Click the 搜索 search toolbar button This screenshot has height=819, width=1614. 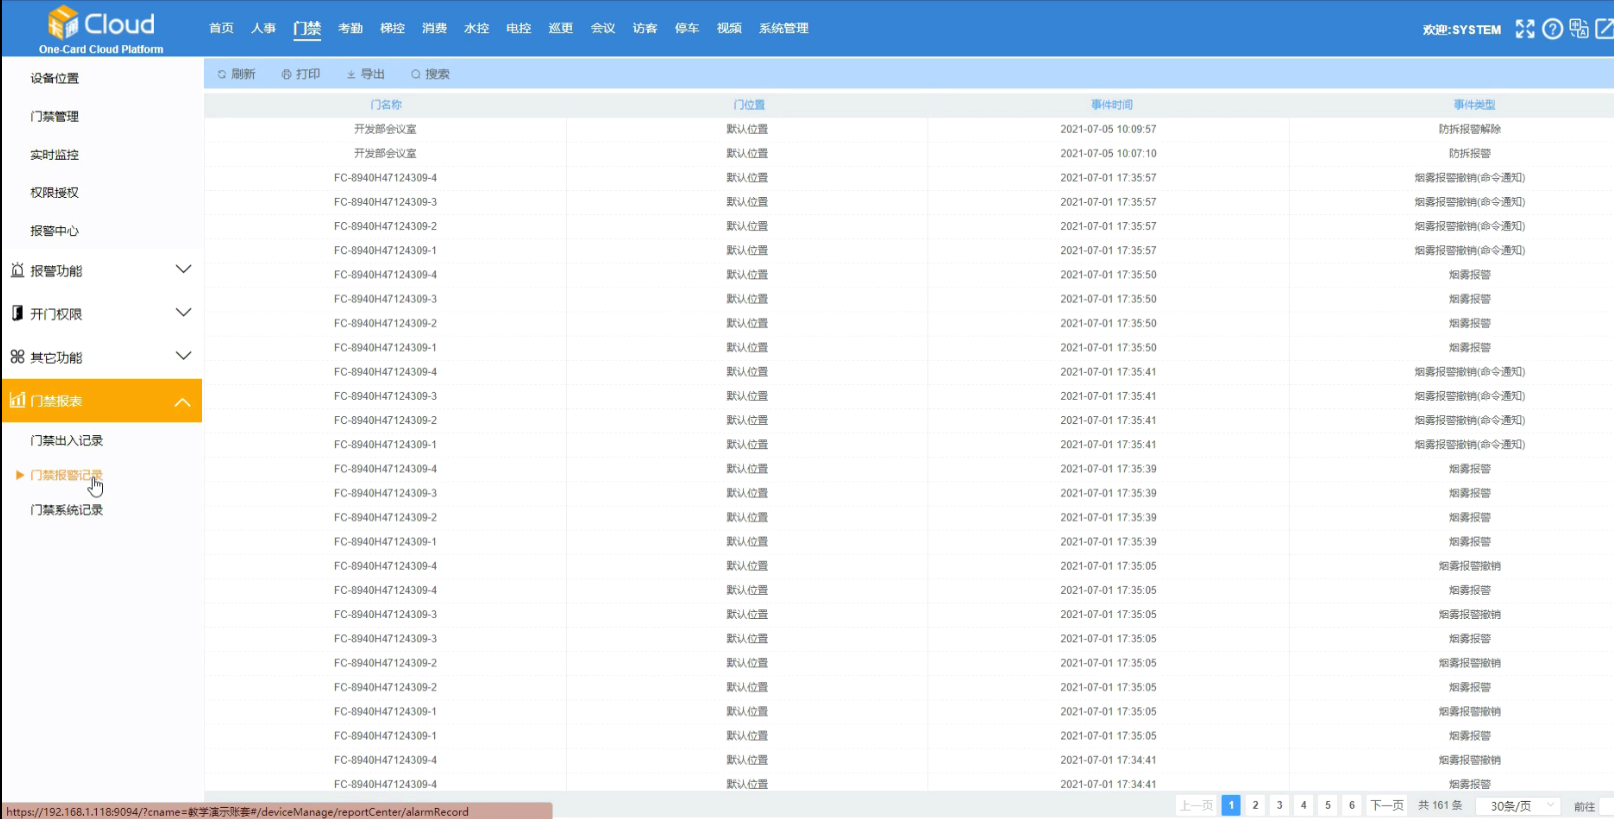pos(430,74)
